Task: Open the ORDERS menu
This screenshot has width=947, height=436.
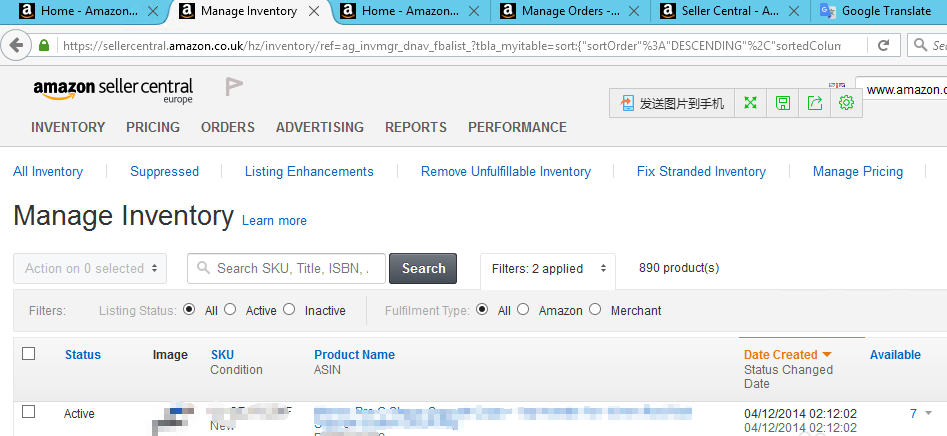Action: click(x=228, y=127)
